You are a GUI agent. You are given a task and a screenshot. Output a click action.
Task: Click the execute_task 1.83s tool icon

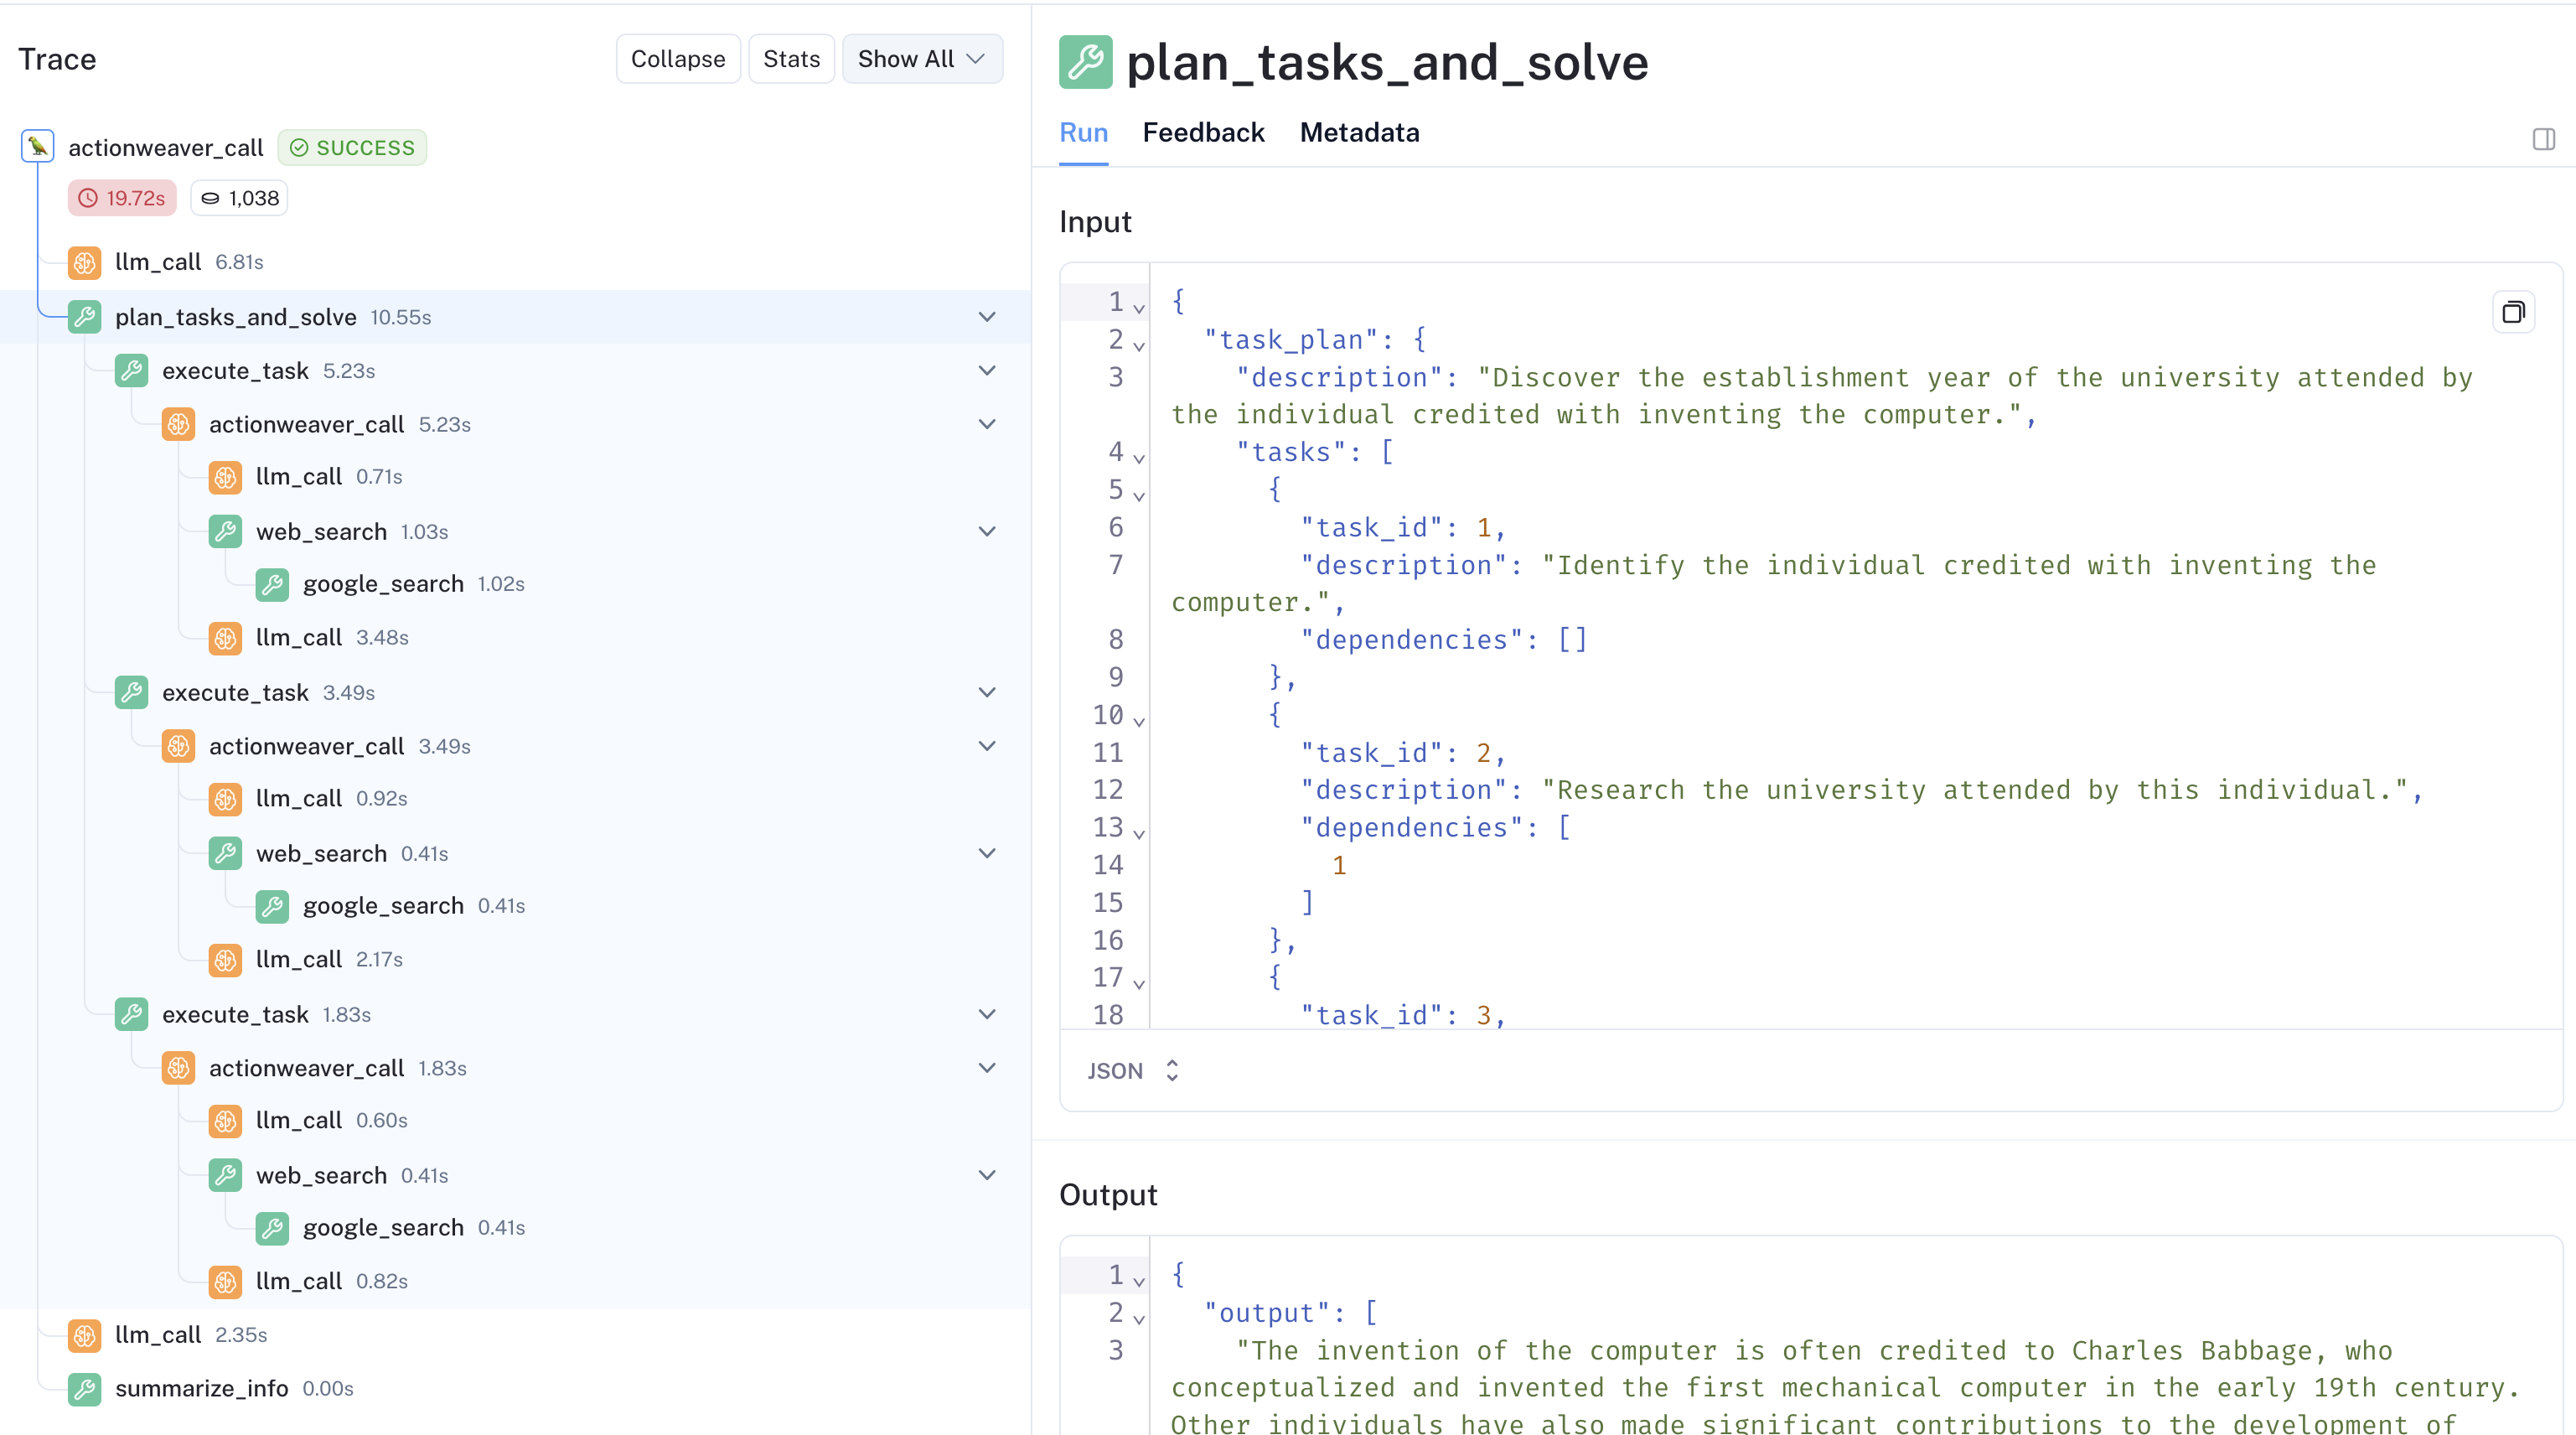131,1014
